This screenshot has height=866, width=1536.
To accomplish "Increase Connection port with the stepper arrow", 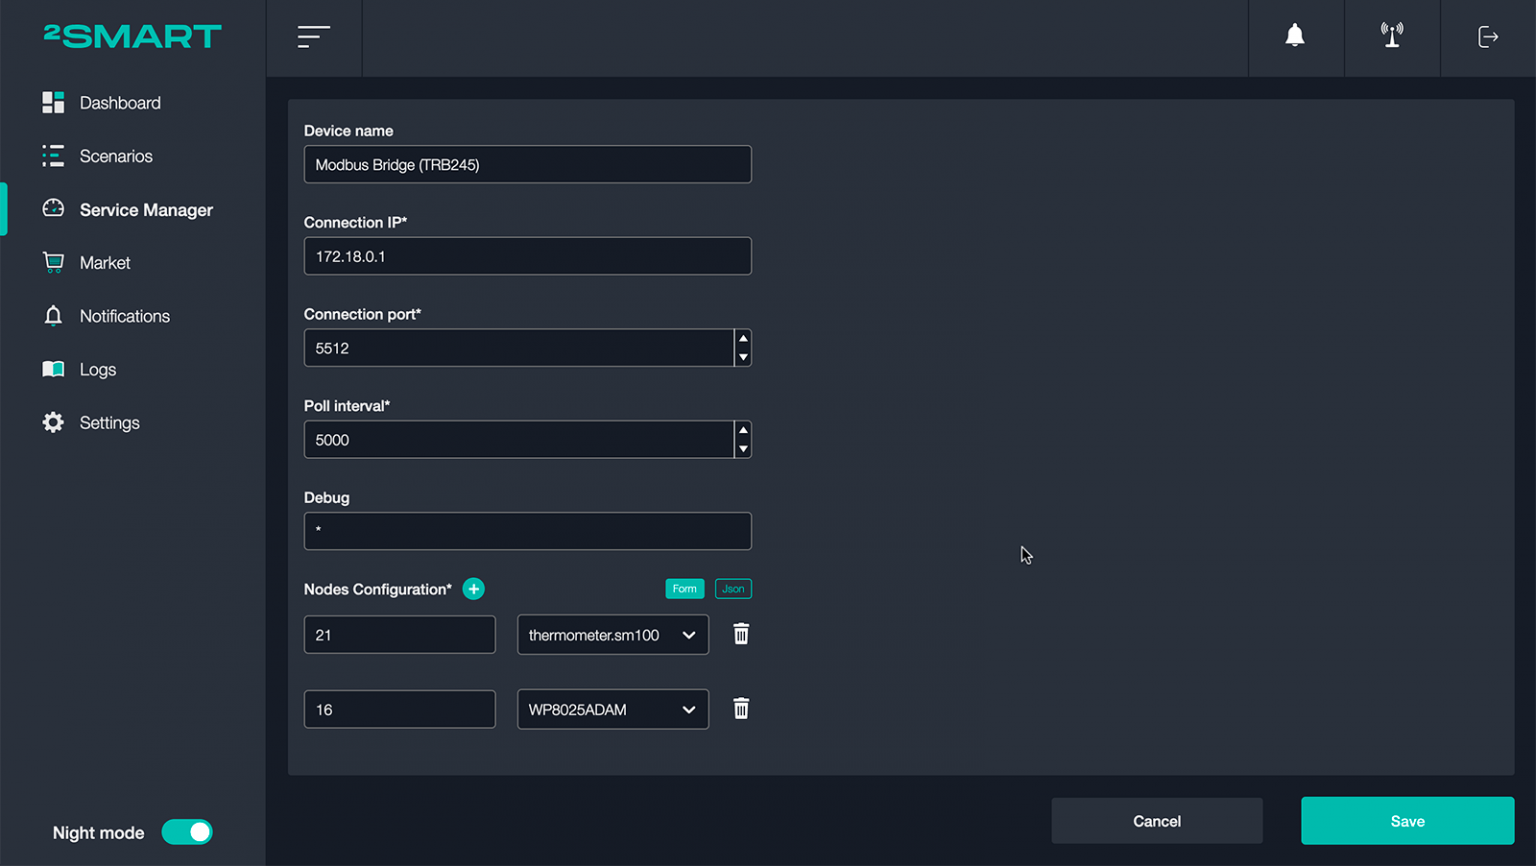I will coord(744,340).
